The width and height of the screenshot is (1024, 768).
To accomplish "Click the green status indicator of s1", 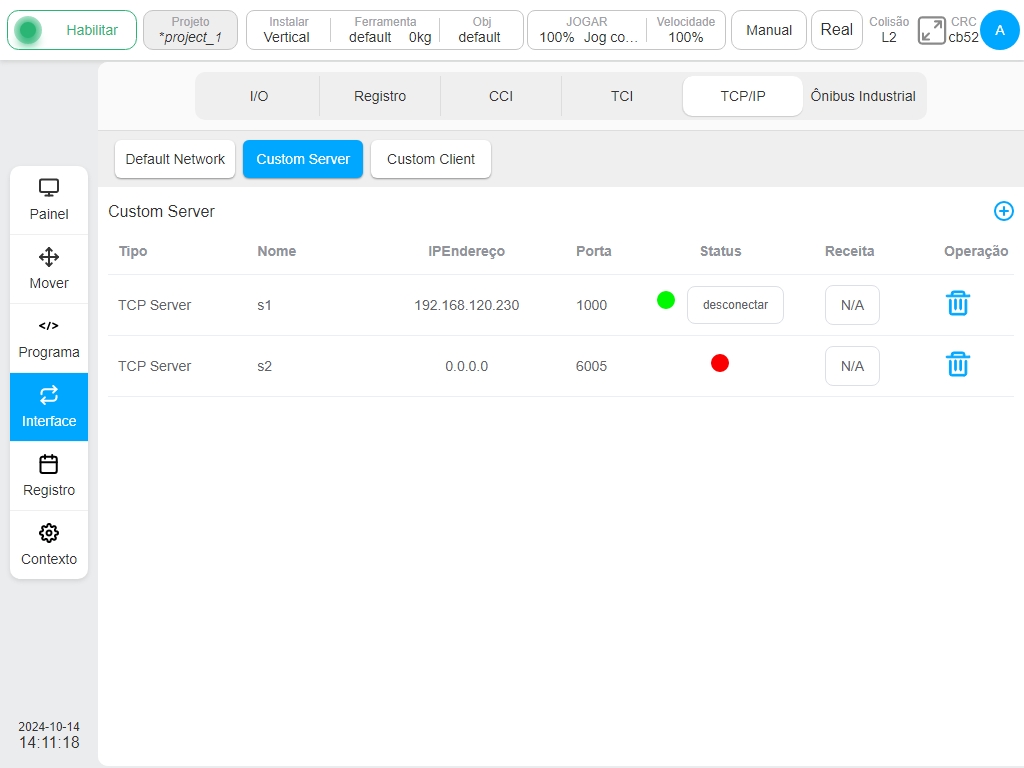I will [665, 300].
